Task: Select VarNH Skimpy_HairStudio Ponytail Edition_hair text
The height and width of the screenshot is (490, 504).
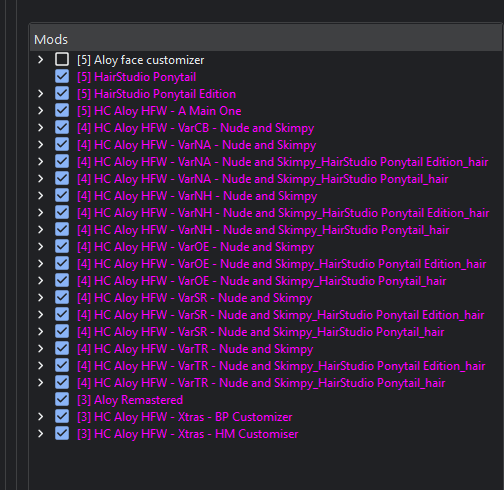Action: [x=283, y=213]
